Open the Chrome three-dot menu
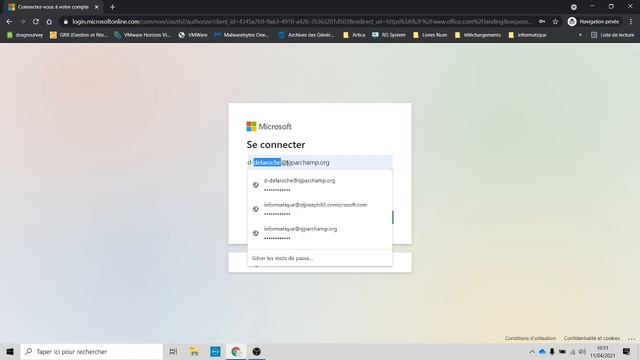This screenshot has height=360, width=640. pyautogui.click(x=631, y=22)
